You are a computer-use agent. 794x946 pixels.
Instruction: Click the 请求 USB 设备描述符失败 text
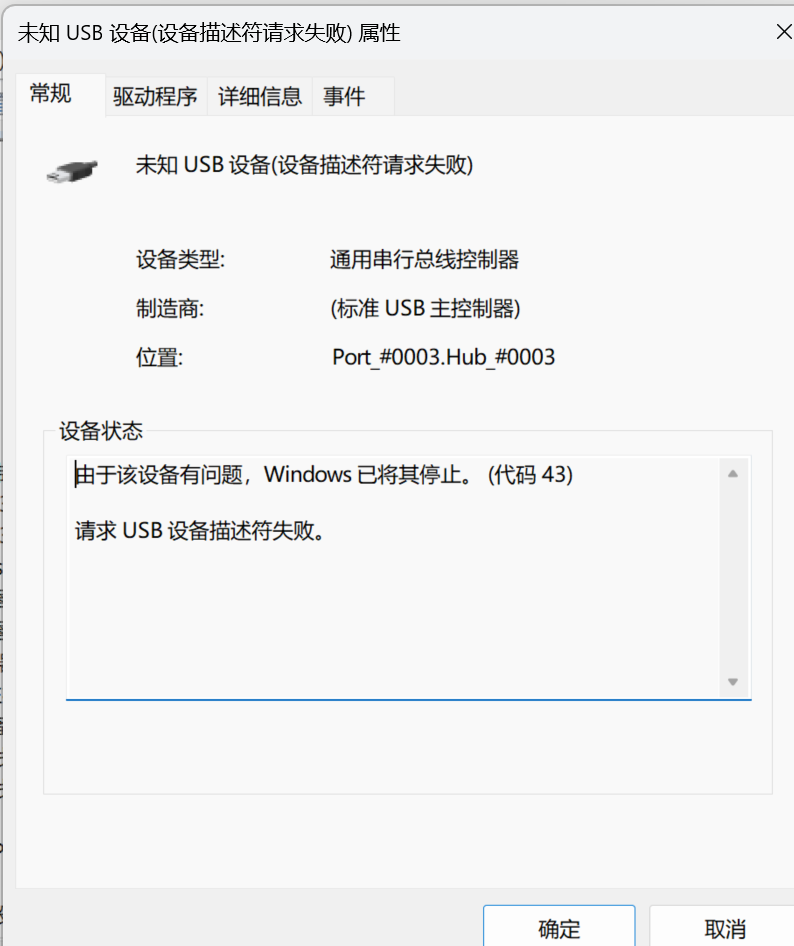(200, 531)
